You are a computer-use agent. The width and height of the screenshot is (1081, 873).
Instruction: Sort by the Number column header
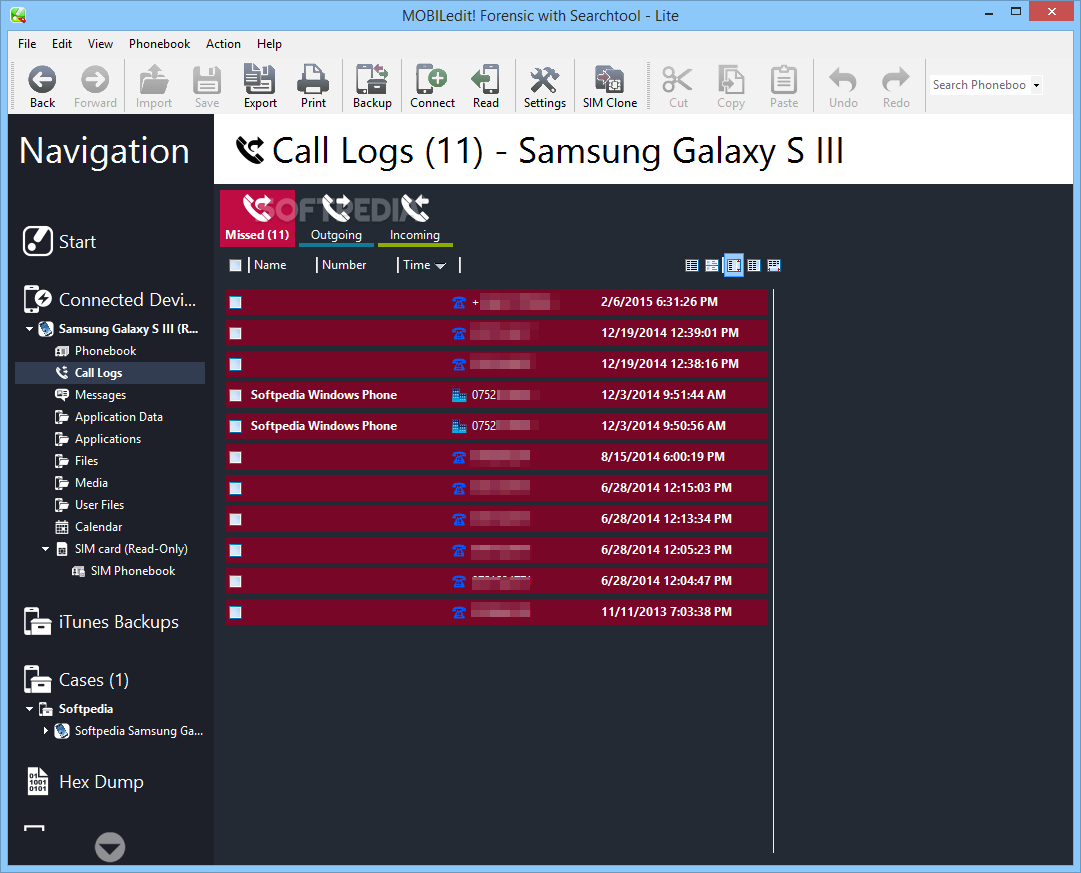coord(344,265)
